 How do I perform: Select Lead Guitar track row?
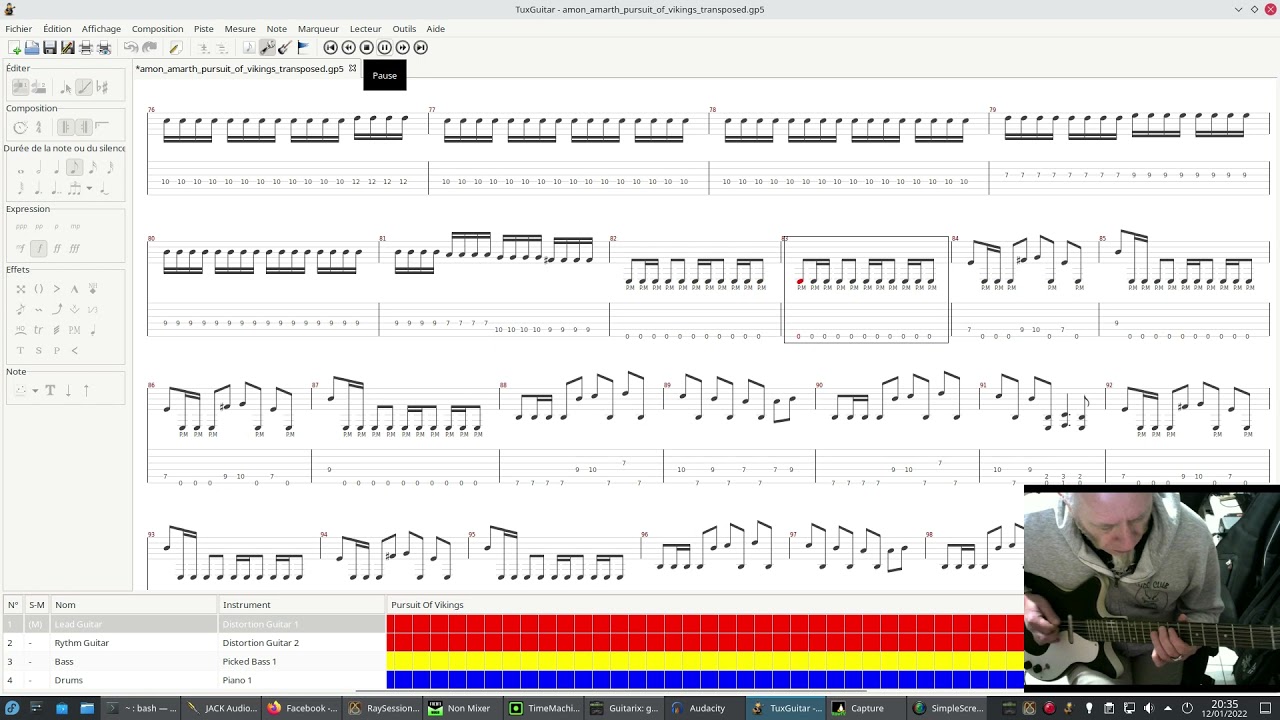tap(194, 624)
